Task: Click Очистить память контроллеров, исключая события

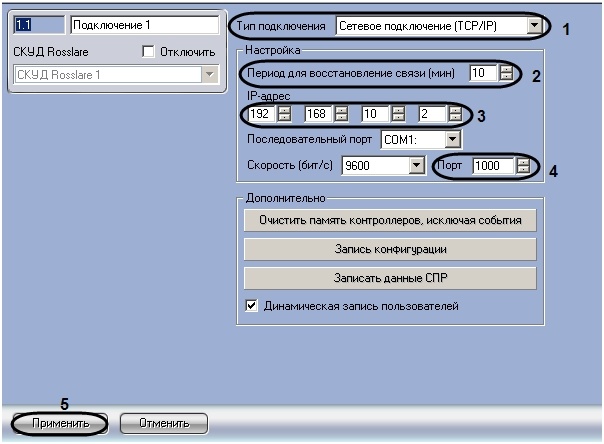Action: [x=391, y=220]
